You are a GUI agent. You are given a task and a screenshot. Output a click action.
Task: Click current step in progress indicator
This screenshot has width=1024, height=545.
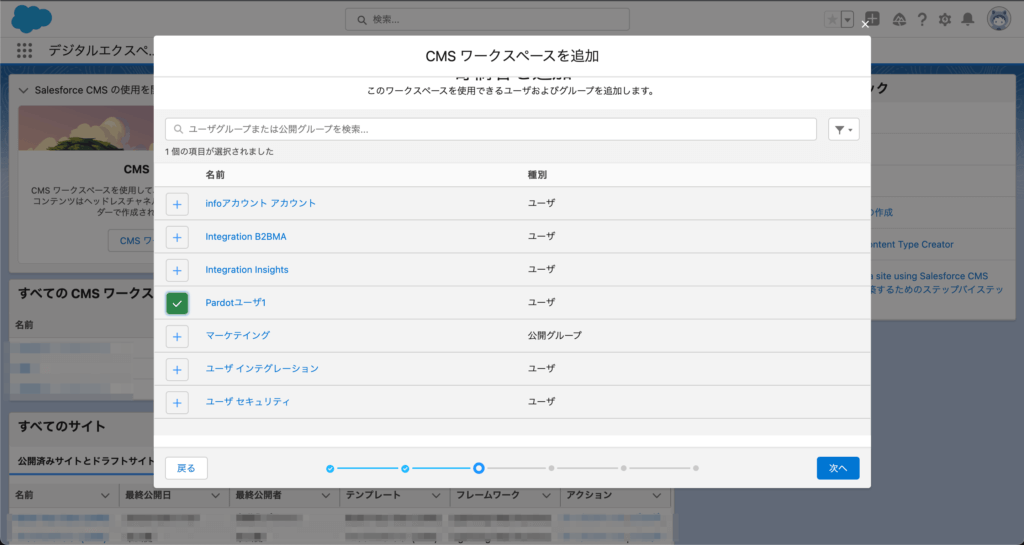tap(479, 468)
